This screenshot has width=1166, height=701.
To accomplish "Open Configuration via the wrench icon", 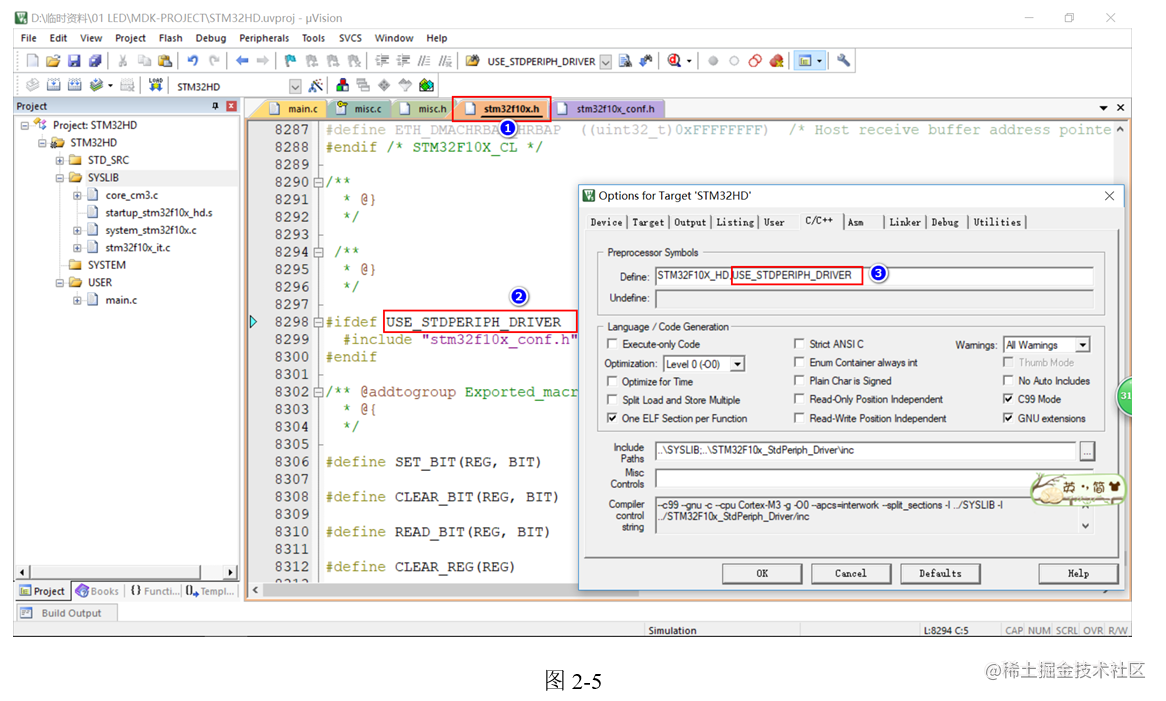I will pos(843,61).
